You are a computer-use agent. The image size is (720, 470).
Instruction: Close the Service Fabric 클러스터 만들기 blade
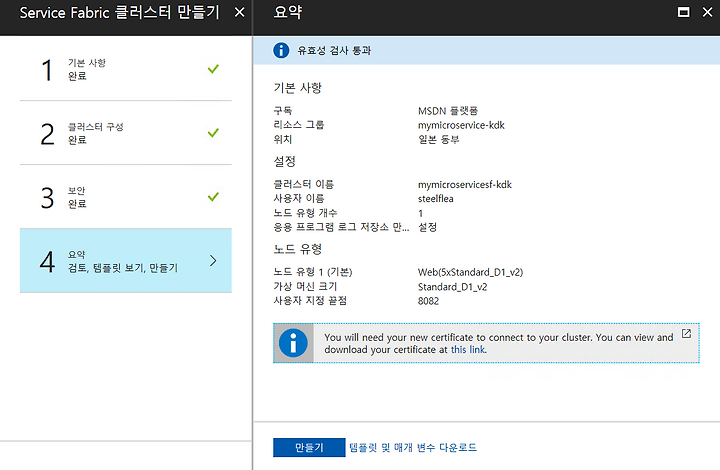click(x=240, y=12)
